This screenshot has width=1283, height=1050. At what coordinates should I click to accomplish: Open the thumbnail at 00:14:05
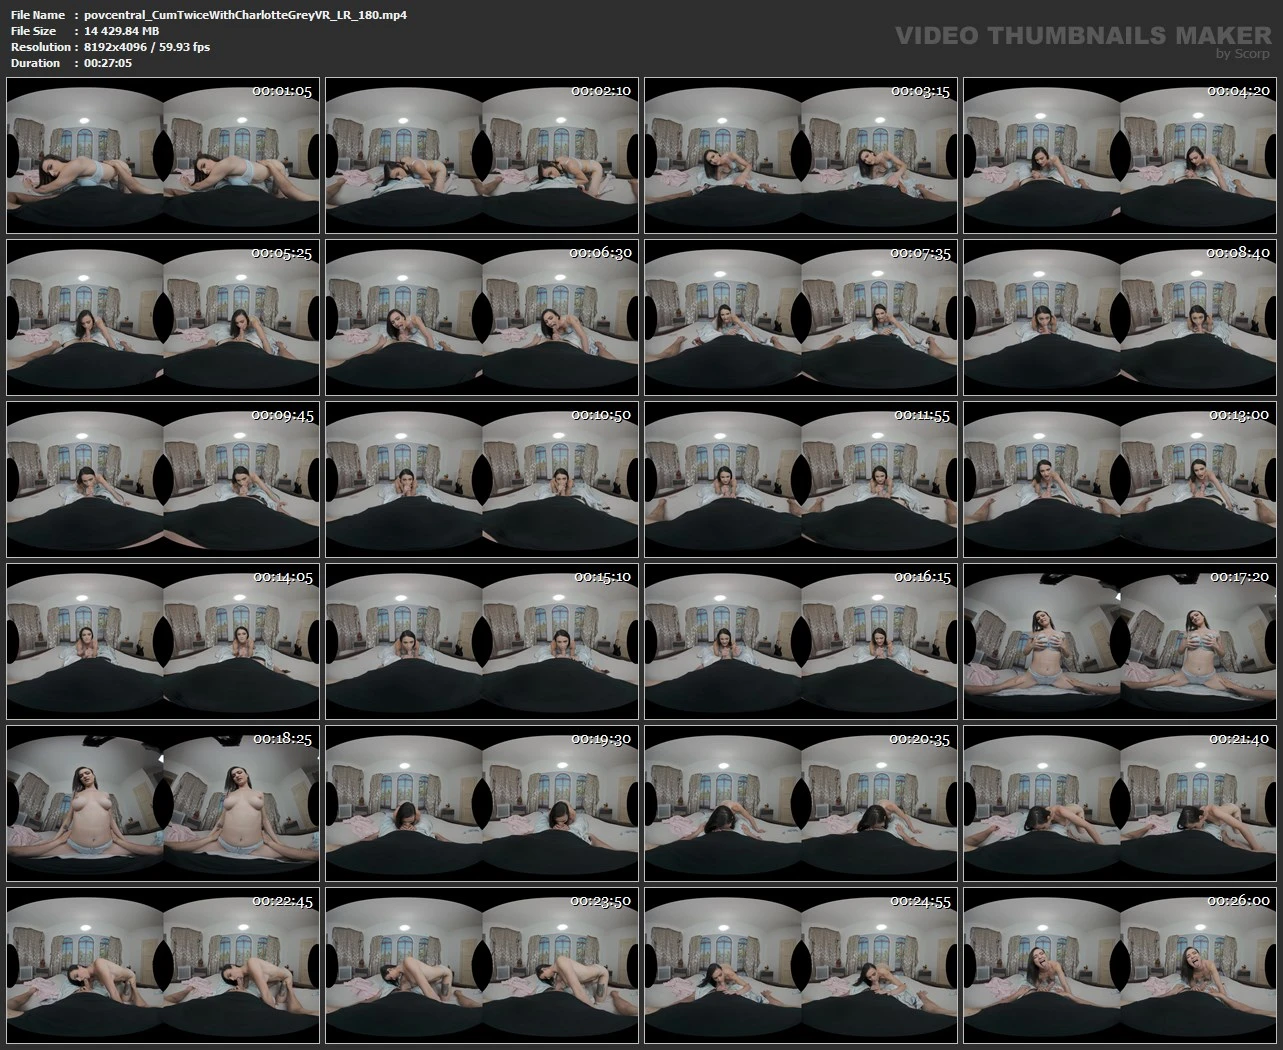(x=163, y=641)
